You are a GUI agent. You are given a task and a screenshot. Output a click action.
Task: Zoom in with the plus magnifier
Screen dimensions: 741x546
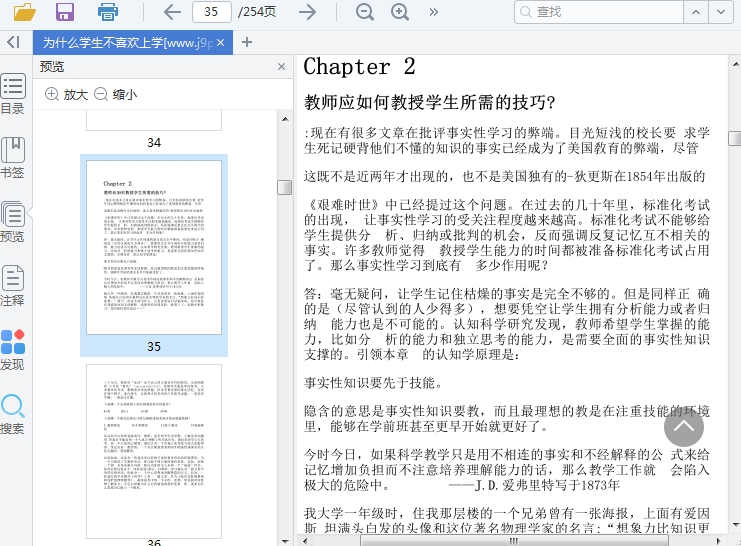[400, 12]
